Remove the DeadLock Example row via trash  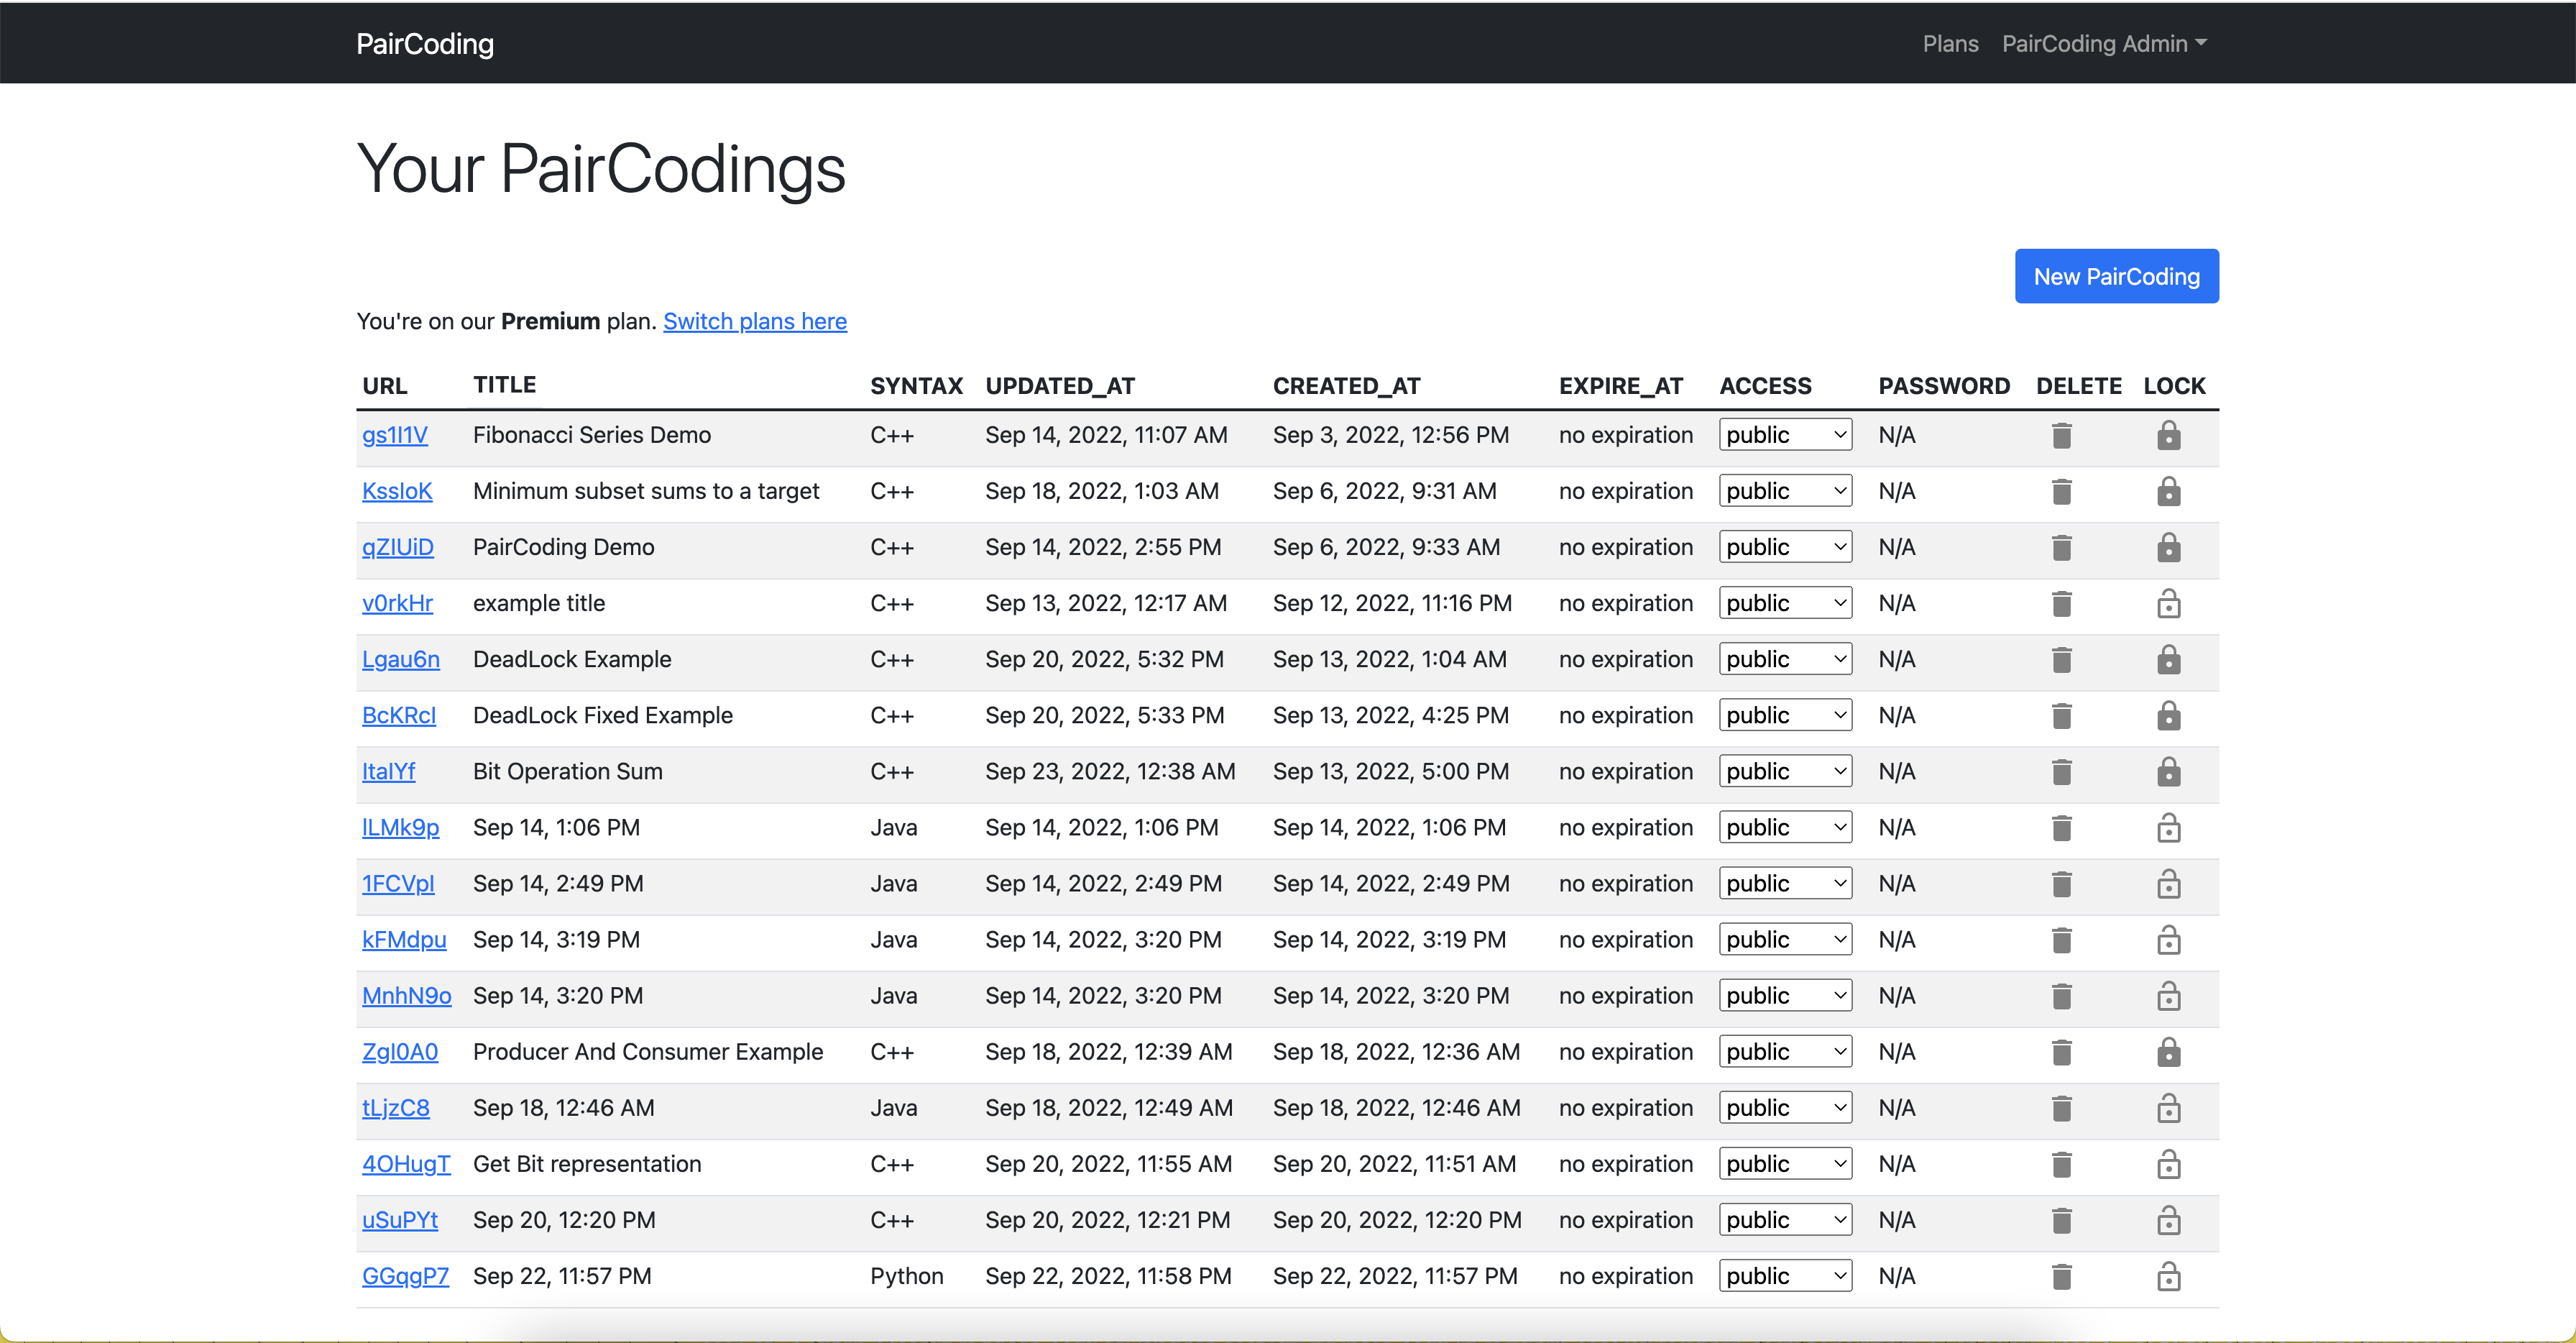pos(2061,660)
